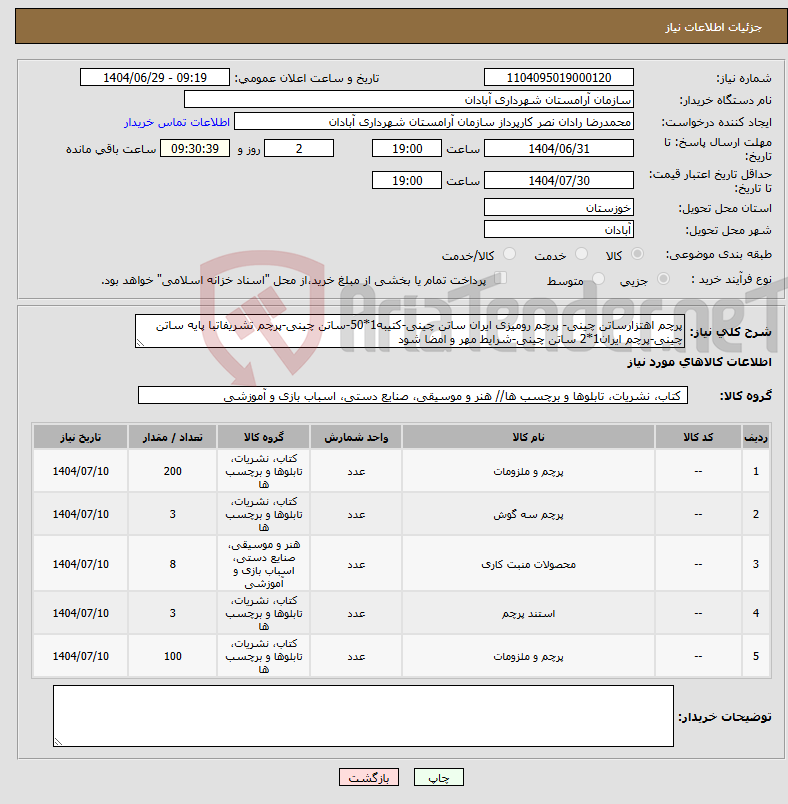Click price validity date 1404/07/30
The image size is (788, 804).
pos(559,180)
